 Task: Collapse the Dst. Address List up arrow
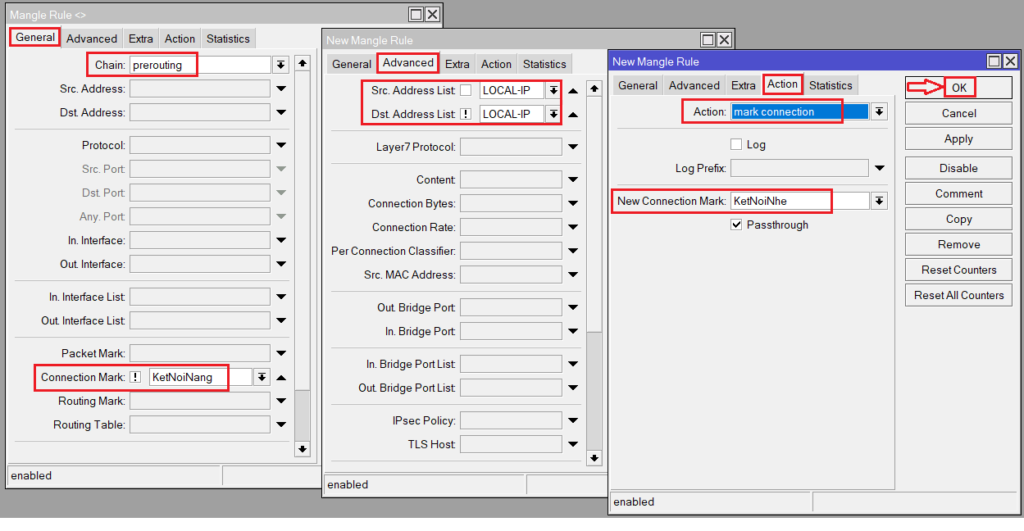573,115
